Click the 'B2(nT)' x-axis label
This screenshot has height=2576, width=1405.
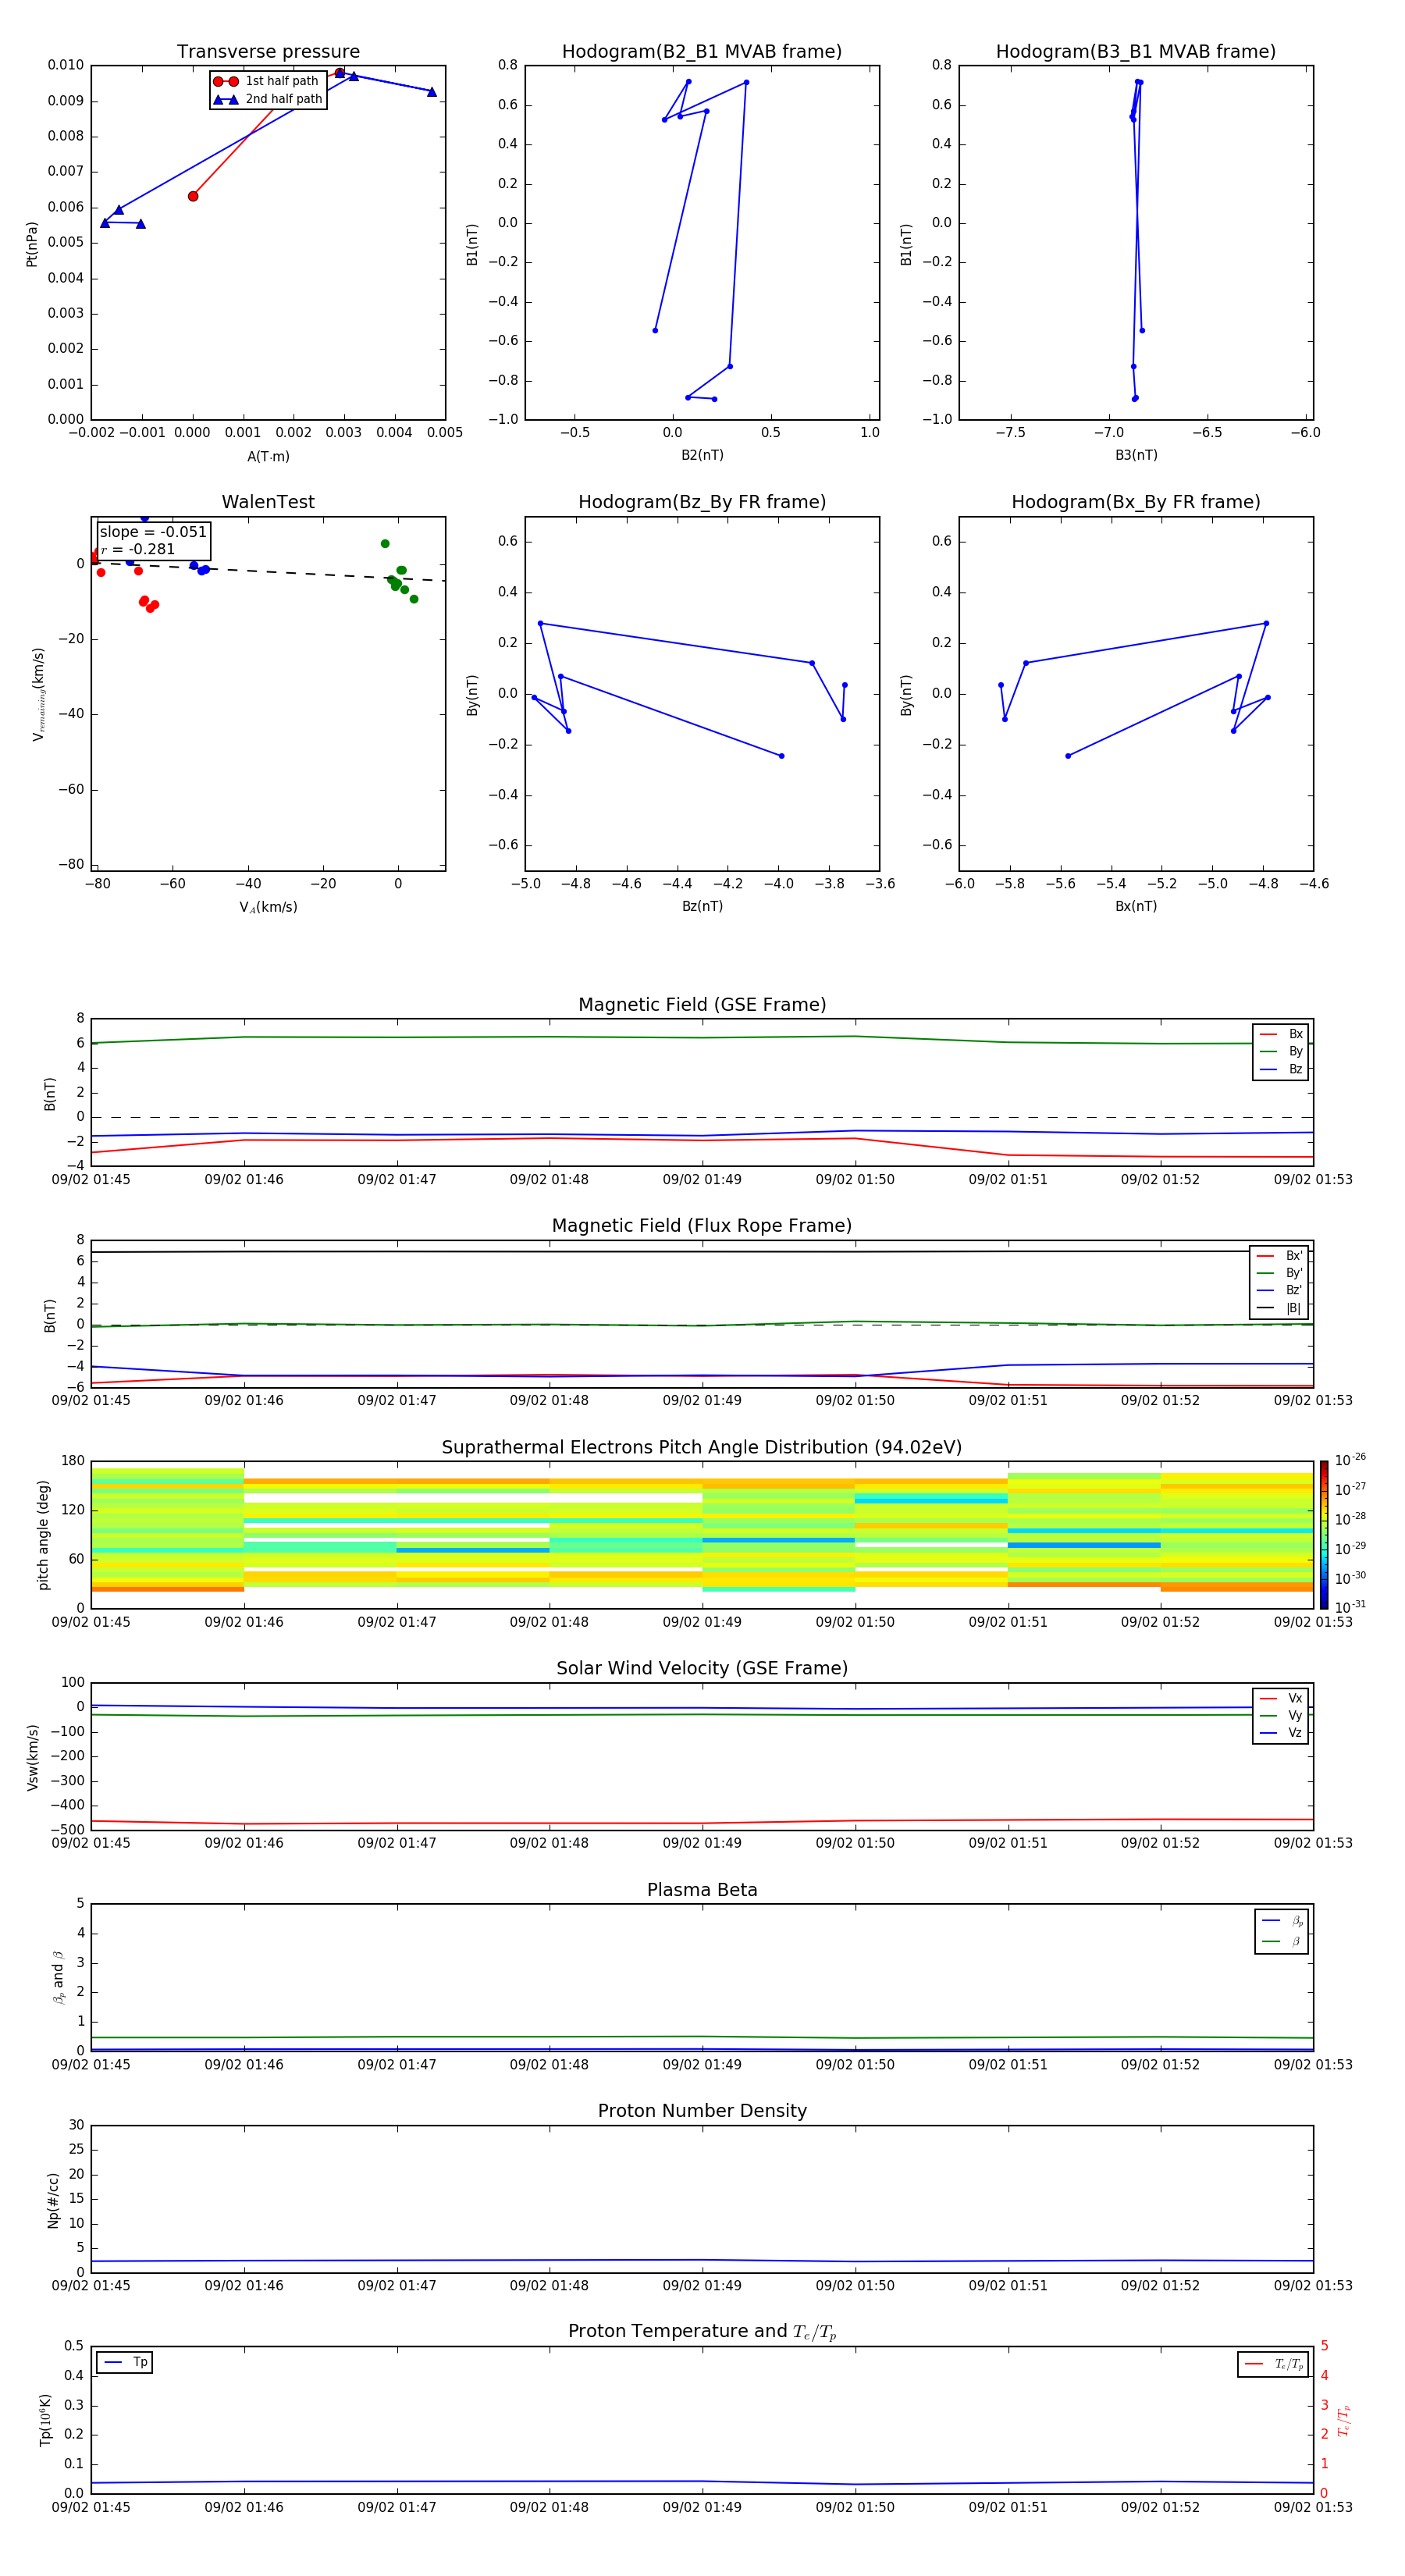click(x=702, y=455)
